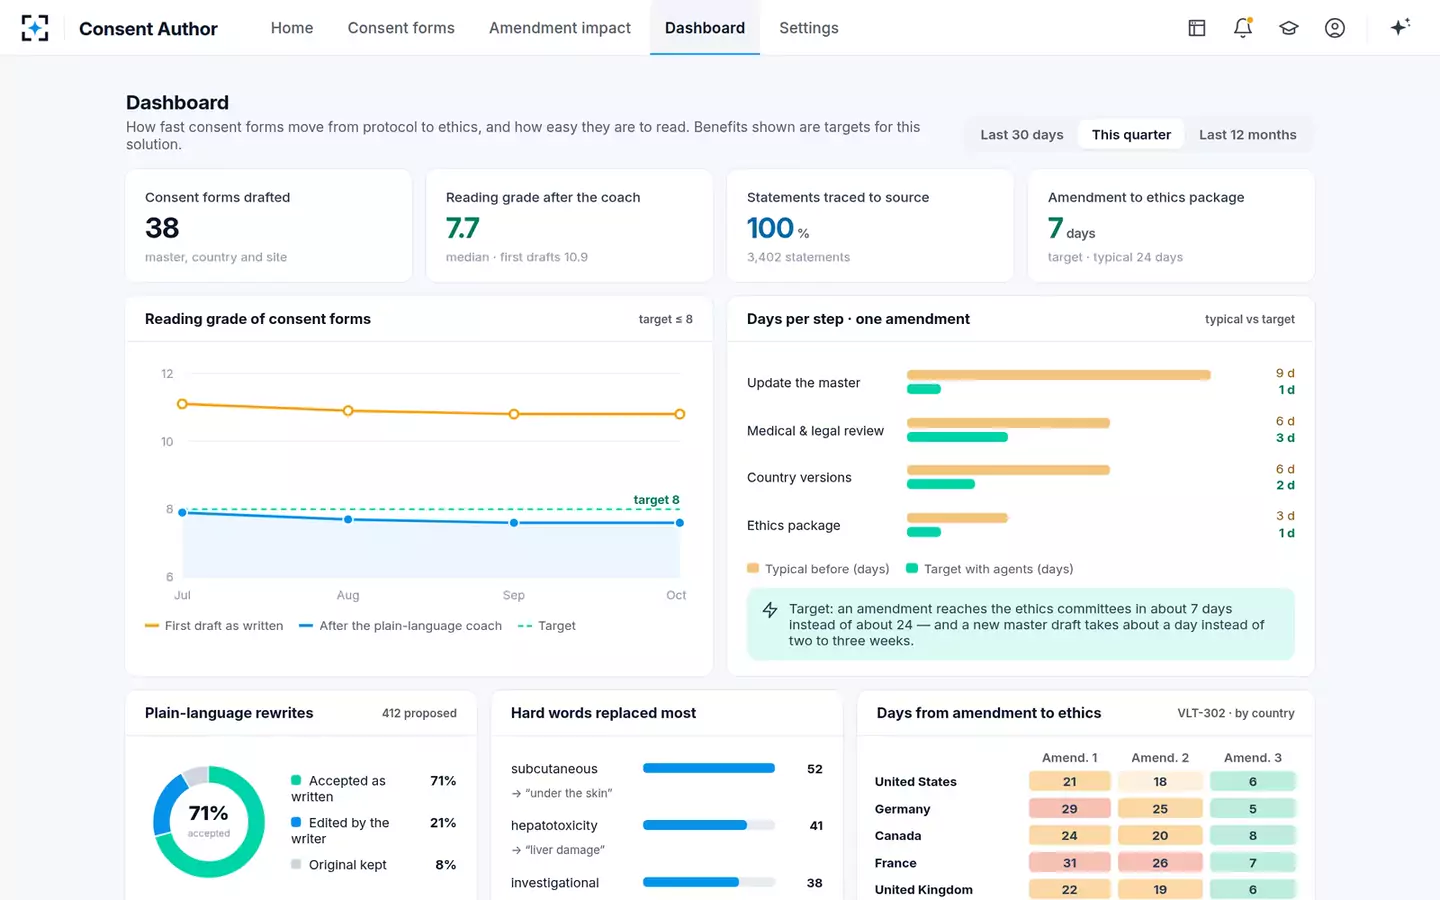The height and width of the screenshot is (900, 1440).
Task: Toggle After the plain-language coach legend
Action: tap(400, 626)
